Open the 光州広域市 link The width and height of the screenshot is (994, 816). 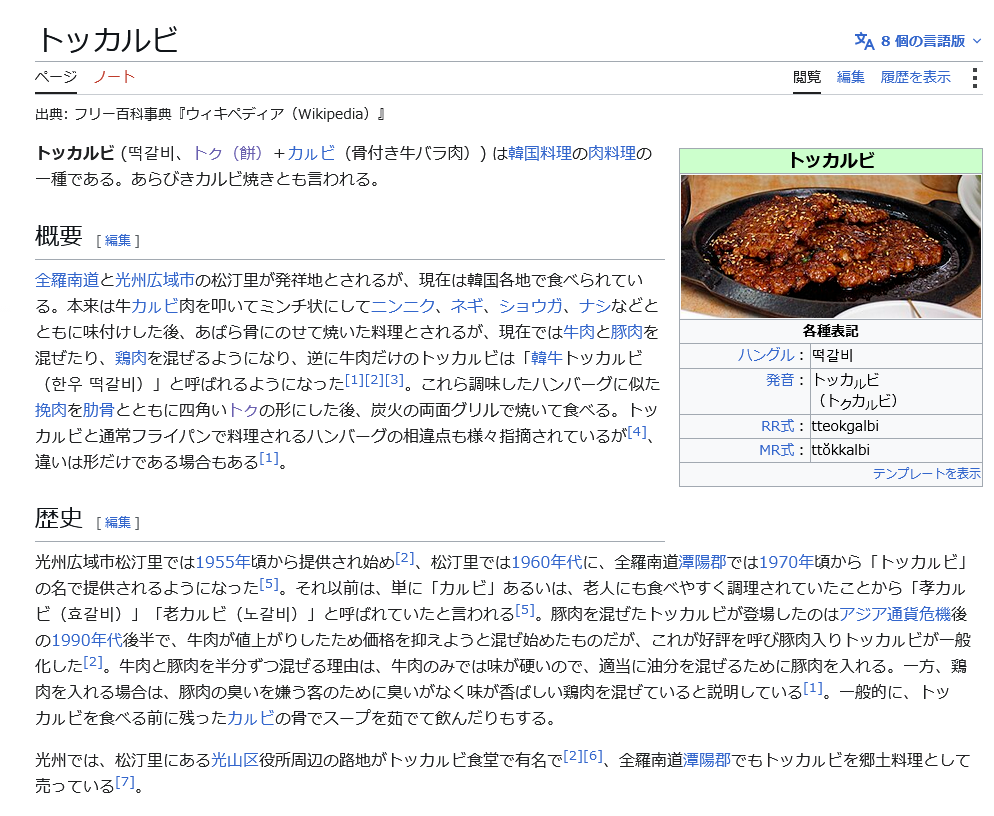coord(155,280)
